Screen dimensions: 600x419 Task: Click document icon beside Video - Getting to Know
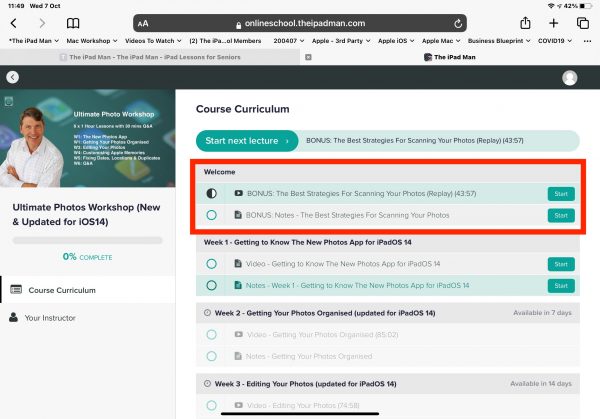pos(238,263)
